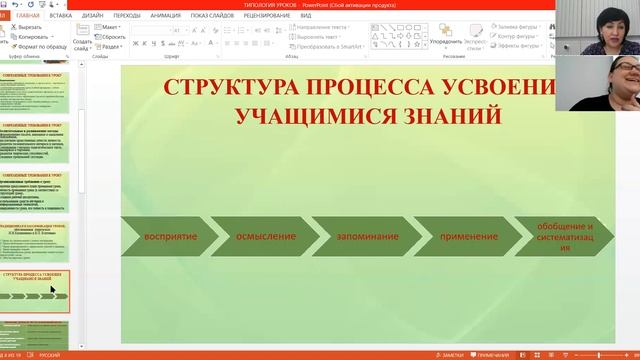Image resolution: width=640 pixels, height=360 pixels.
Task: Click the font name combo box
Action: point(151,31)
